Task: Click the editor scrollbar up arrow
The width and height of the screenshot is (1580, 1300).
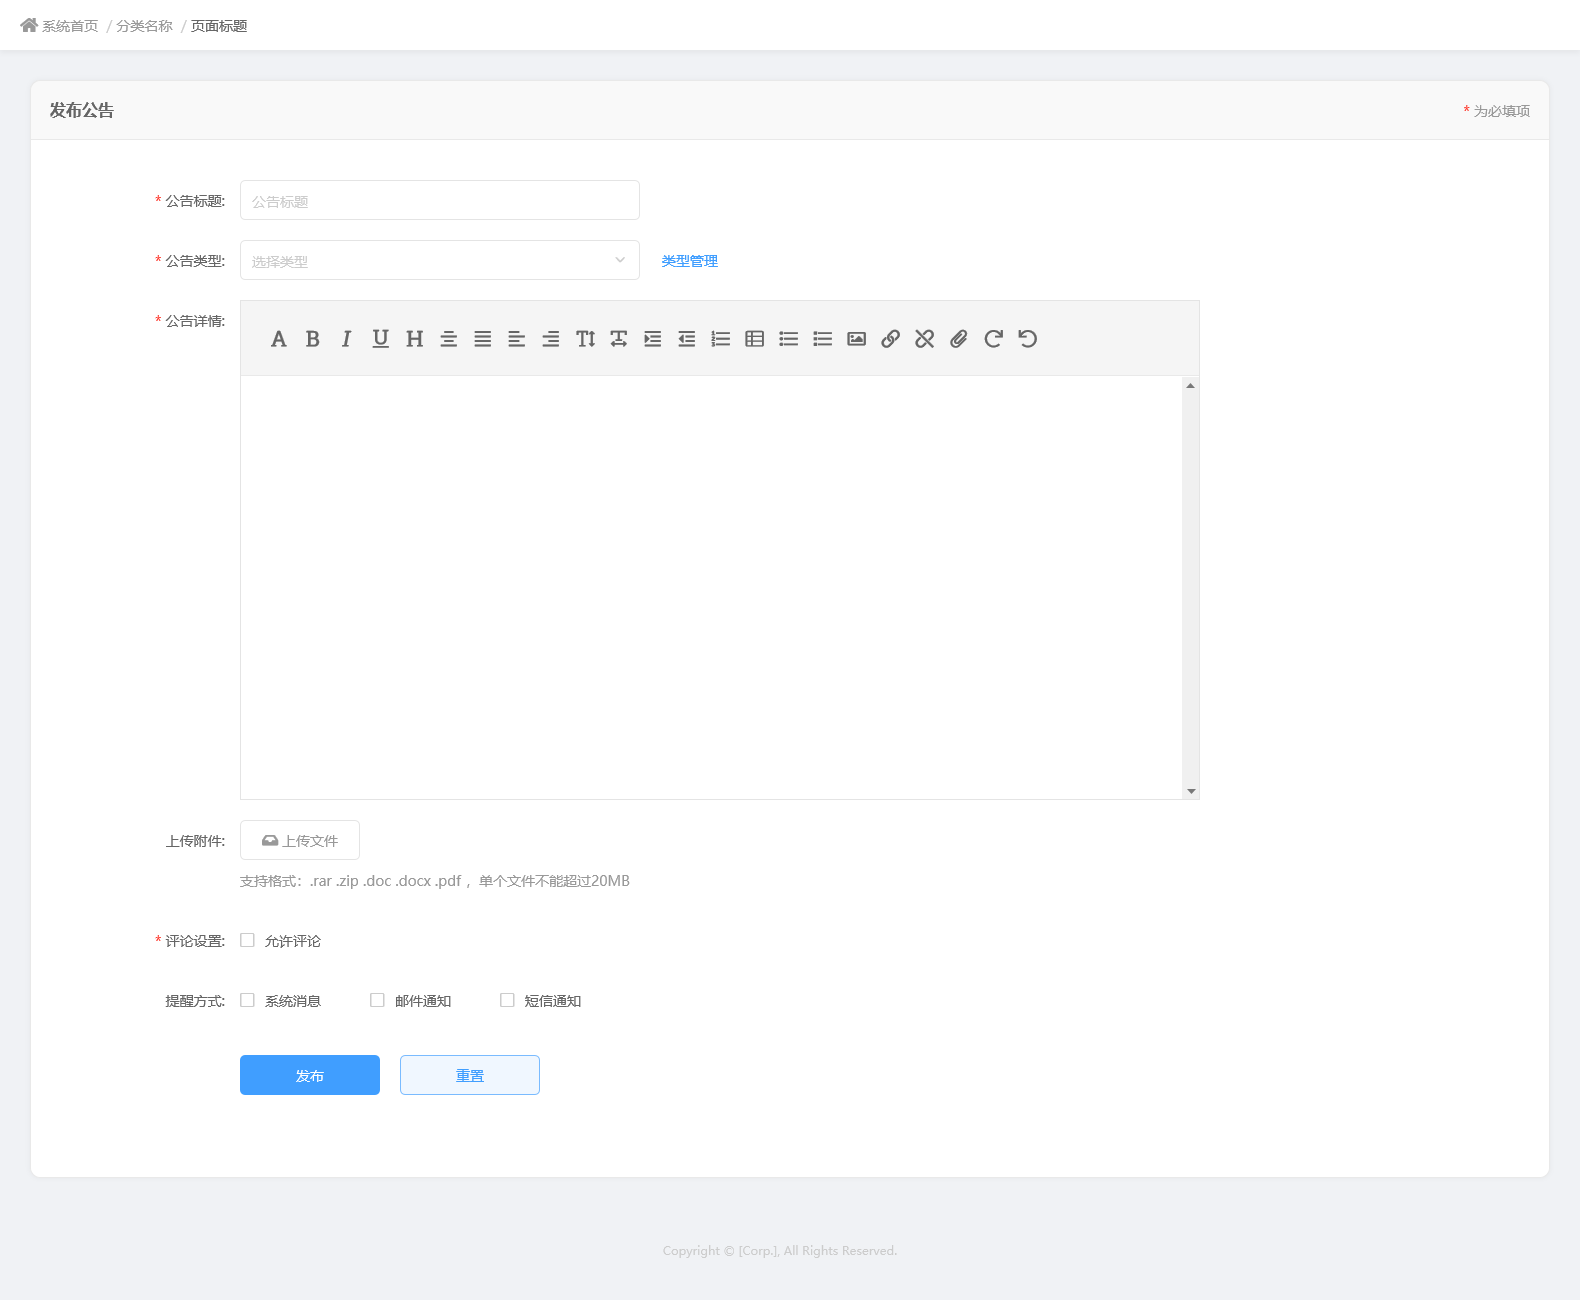Action: [x=1190, y=385]
